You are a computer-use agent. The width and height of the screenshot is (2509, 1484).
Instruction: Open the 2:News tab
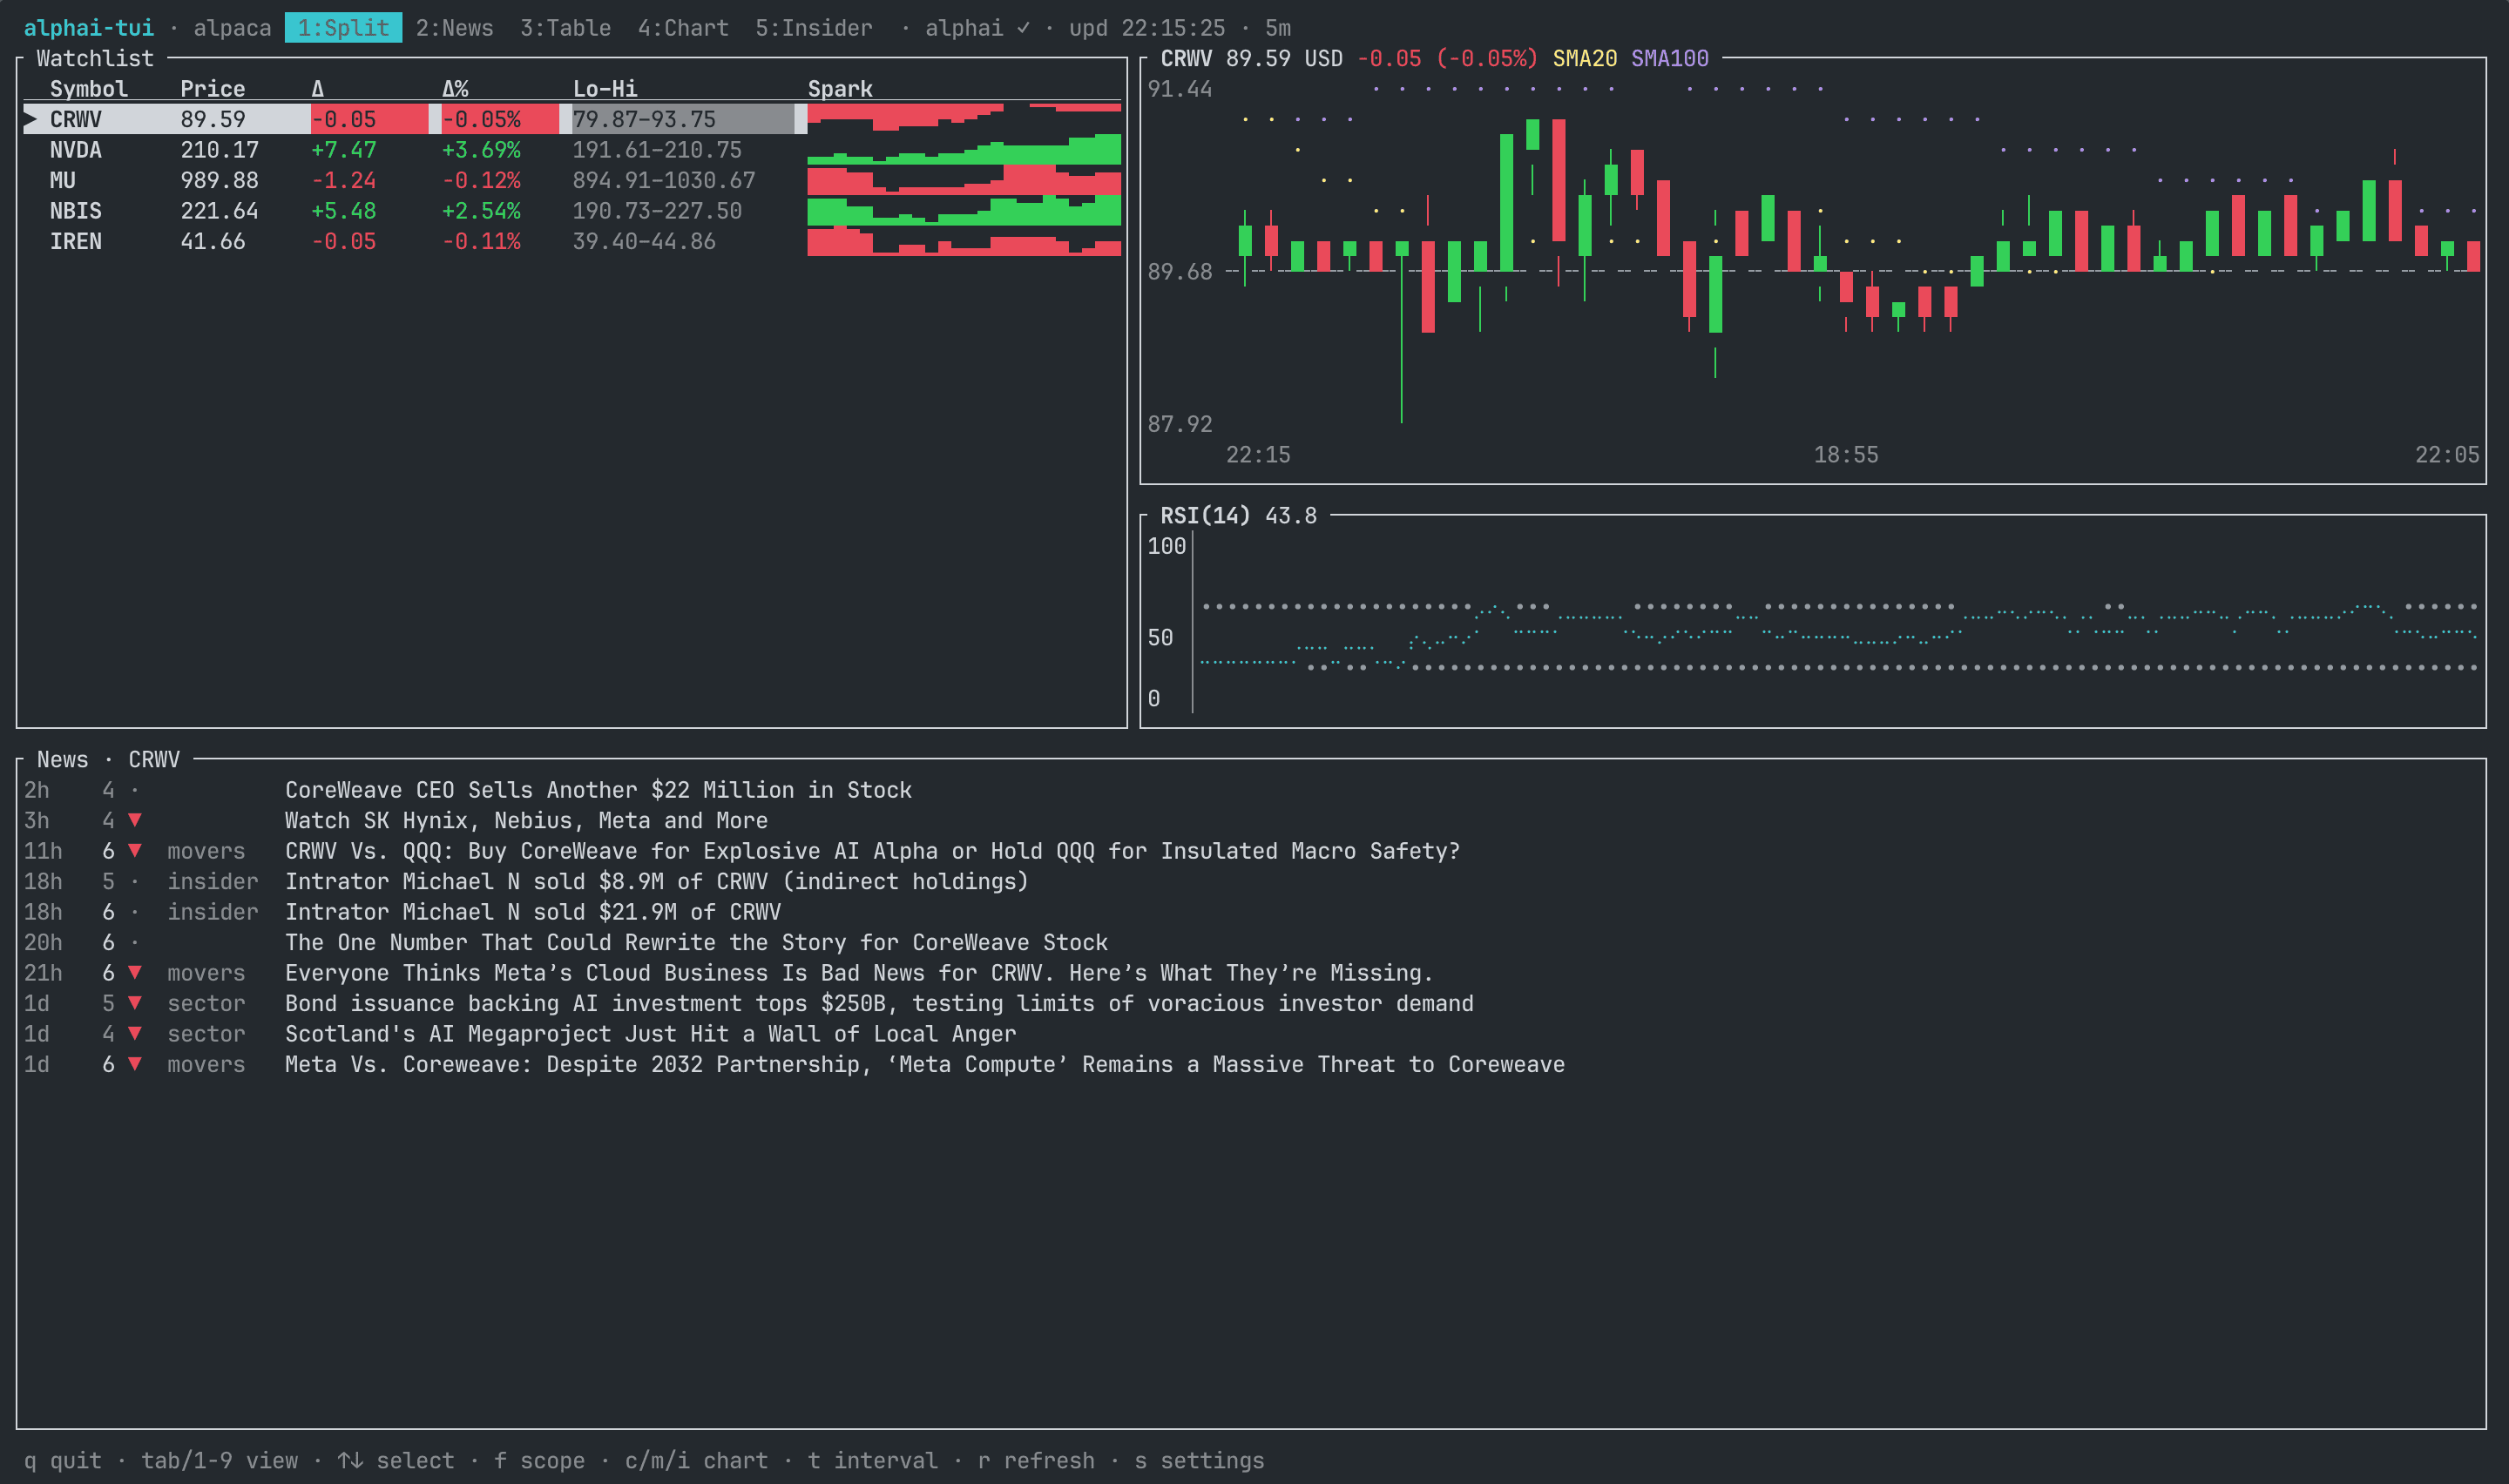tap(455, 28)
